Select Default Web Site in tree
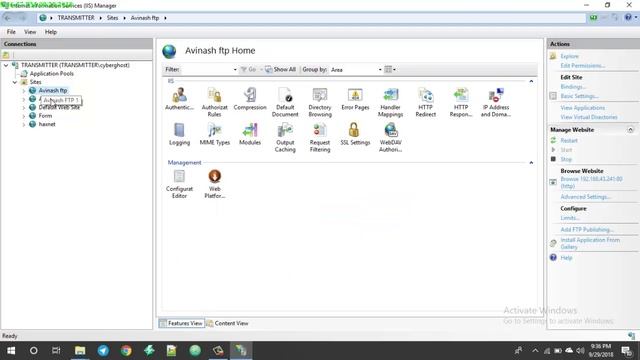 click(59, 107)
